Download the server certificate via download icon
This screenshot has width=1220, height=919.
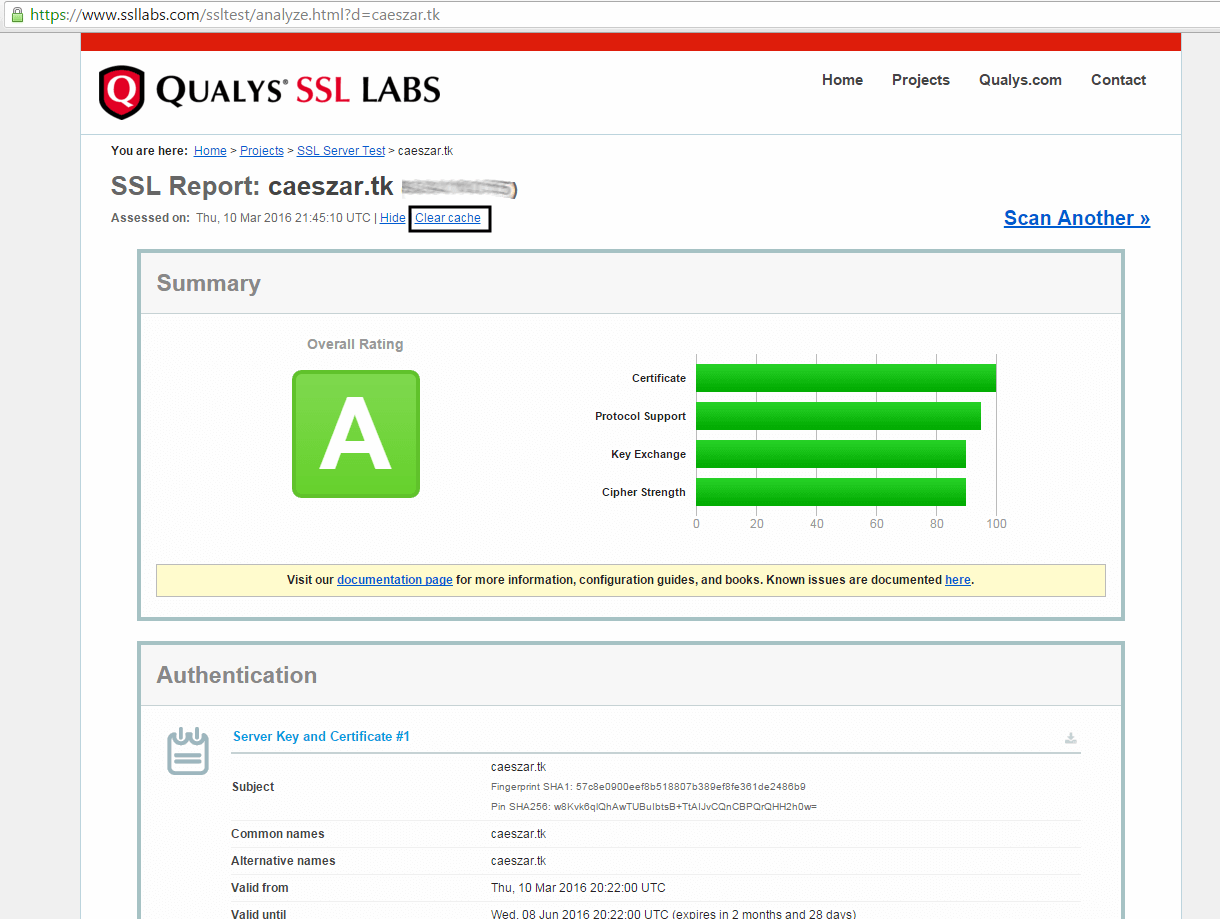[x=1070, y=739]
